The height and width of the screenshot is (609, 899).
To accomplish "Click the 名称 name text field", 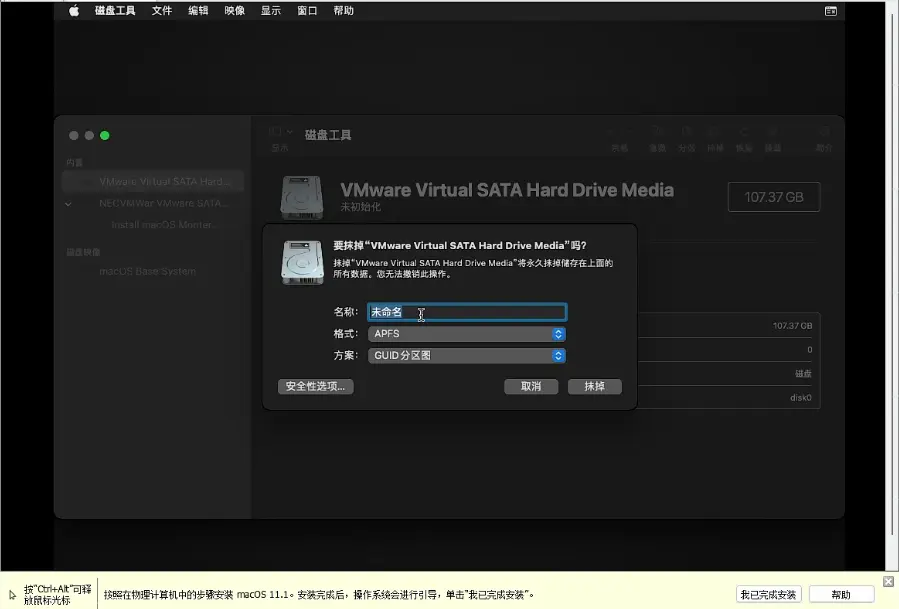I will click(x=466, y=312).
